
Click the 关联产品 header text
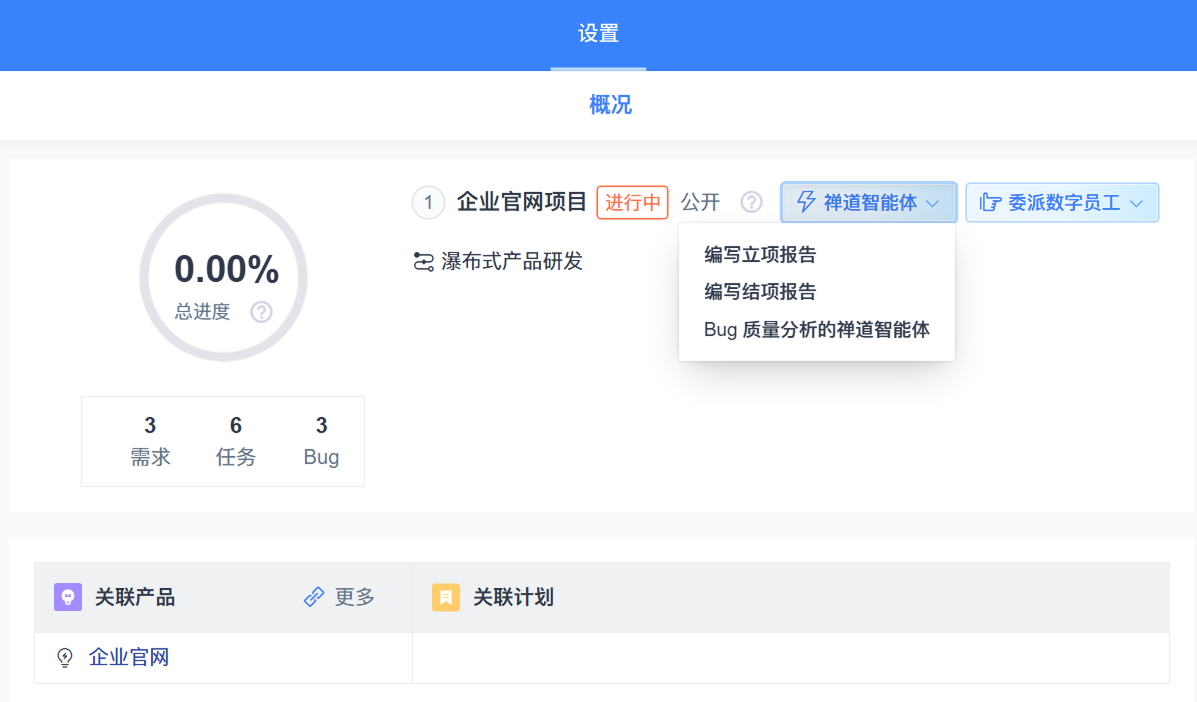point(134,597)
